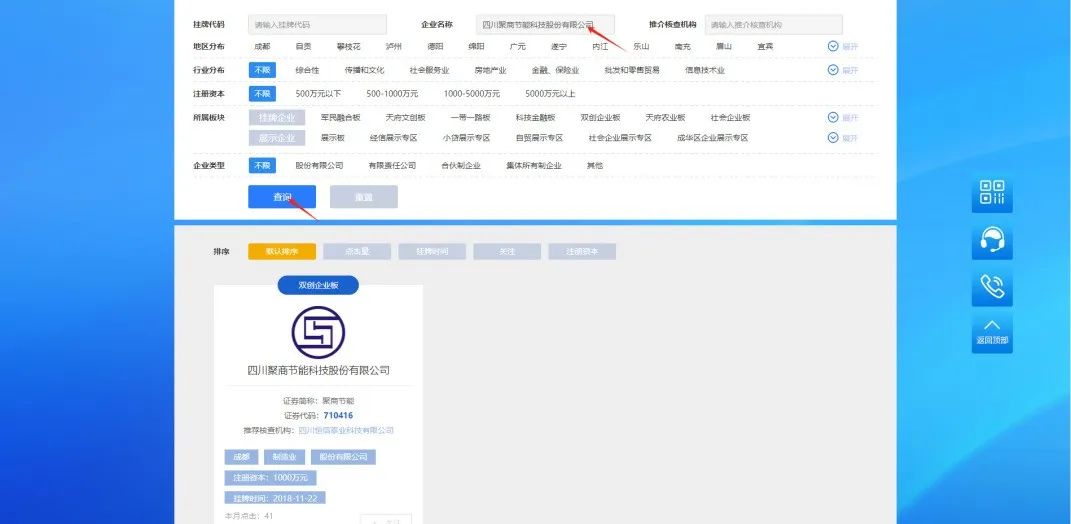Select region 宜宾

[765, 46]
